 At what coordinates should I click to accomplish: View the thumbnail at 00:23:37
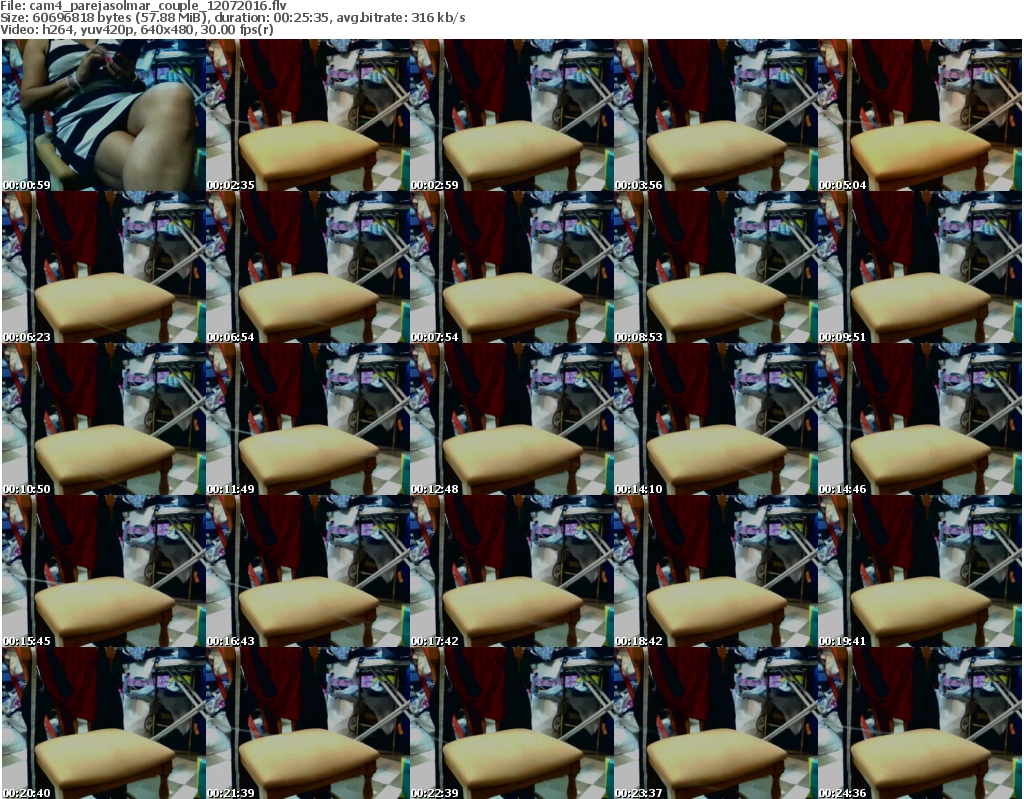coord(716,723)
